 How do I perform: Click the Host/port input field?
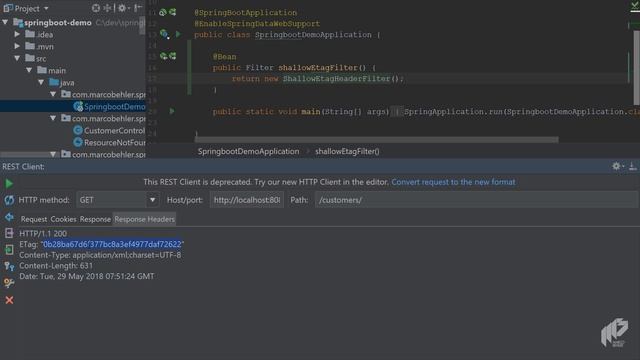(x=247, y=200)
